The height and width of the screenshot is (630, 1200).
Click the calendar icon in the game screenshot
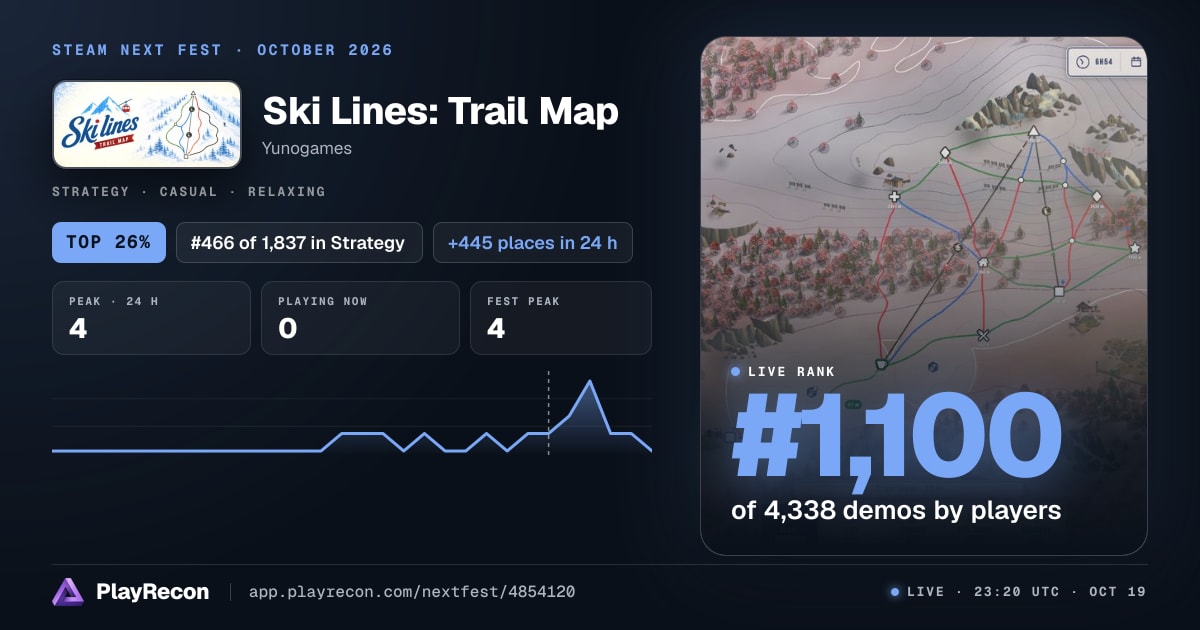[x=1136, y=62]
